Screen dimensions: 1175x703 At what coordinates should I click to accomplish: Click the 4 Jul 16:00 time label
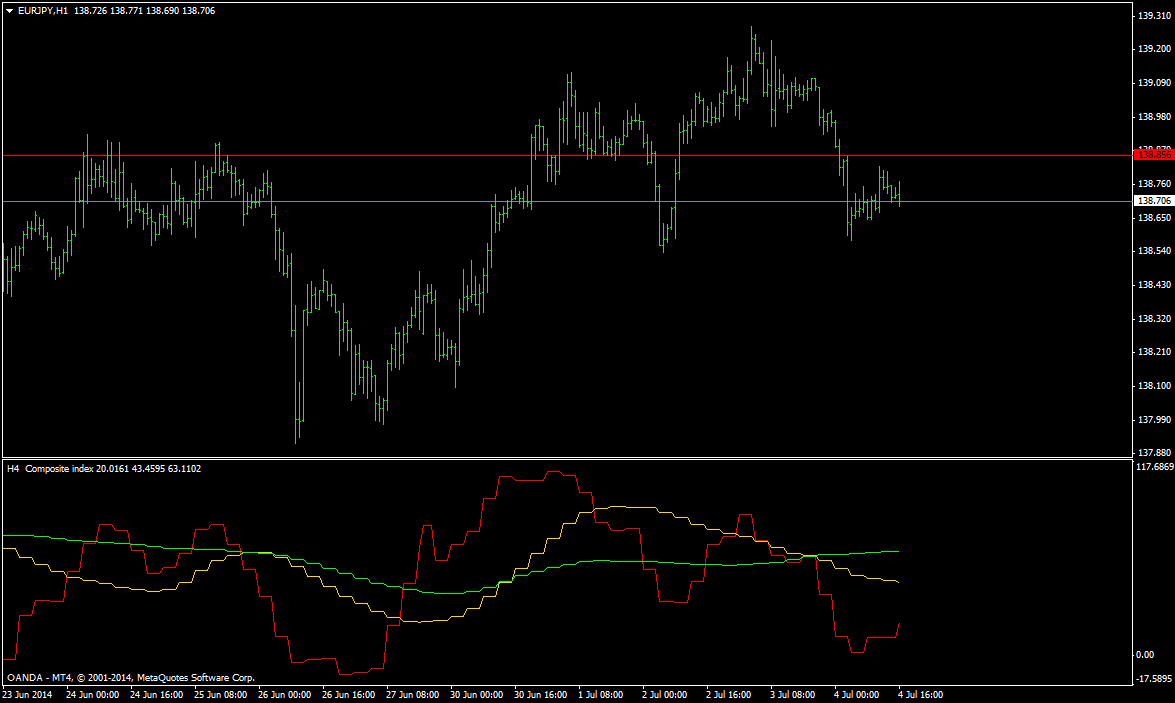tap(921, 695)
